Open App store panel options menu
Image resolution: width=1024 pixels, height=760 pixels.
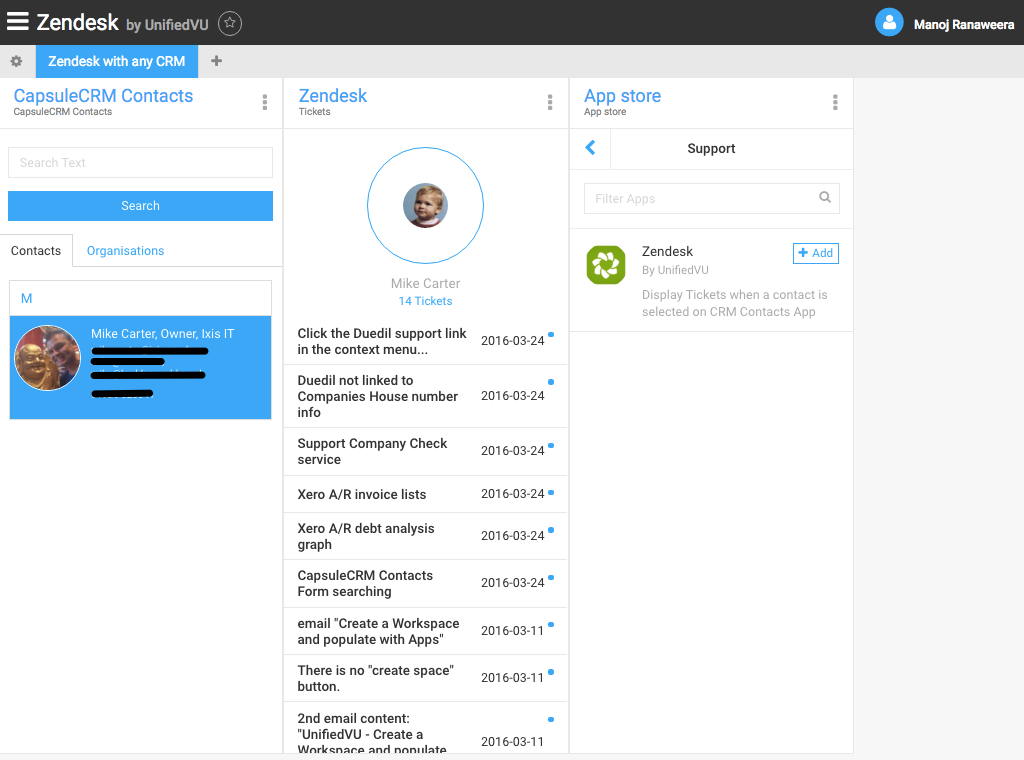click(x=835, y=102)
